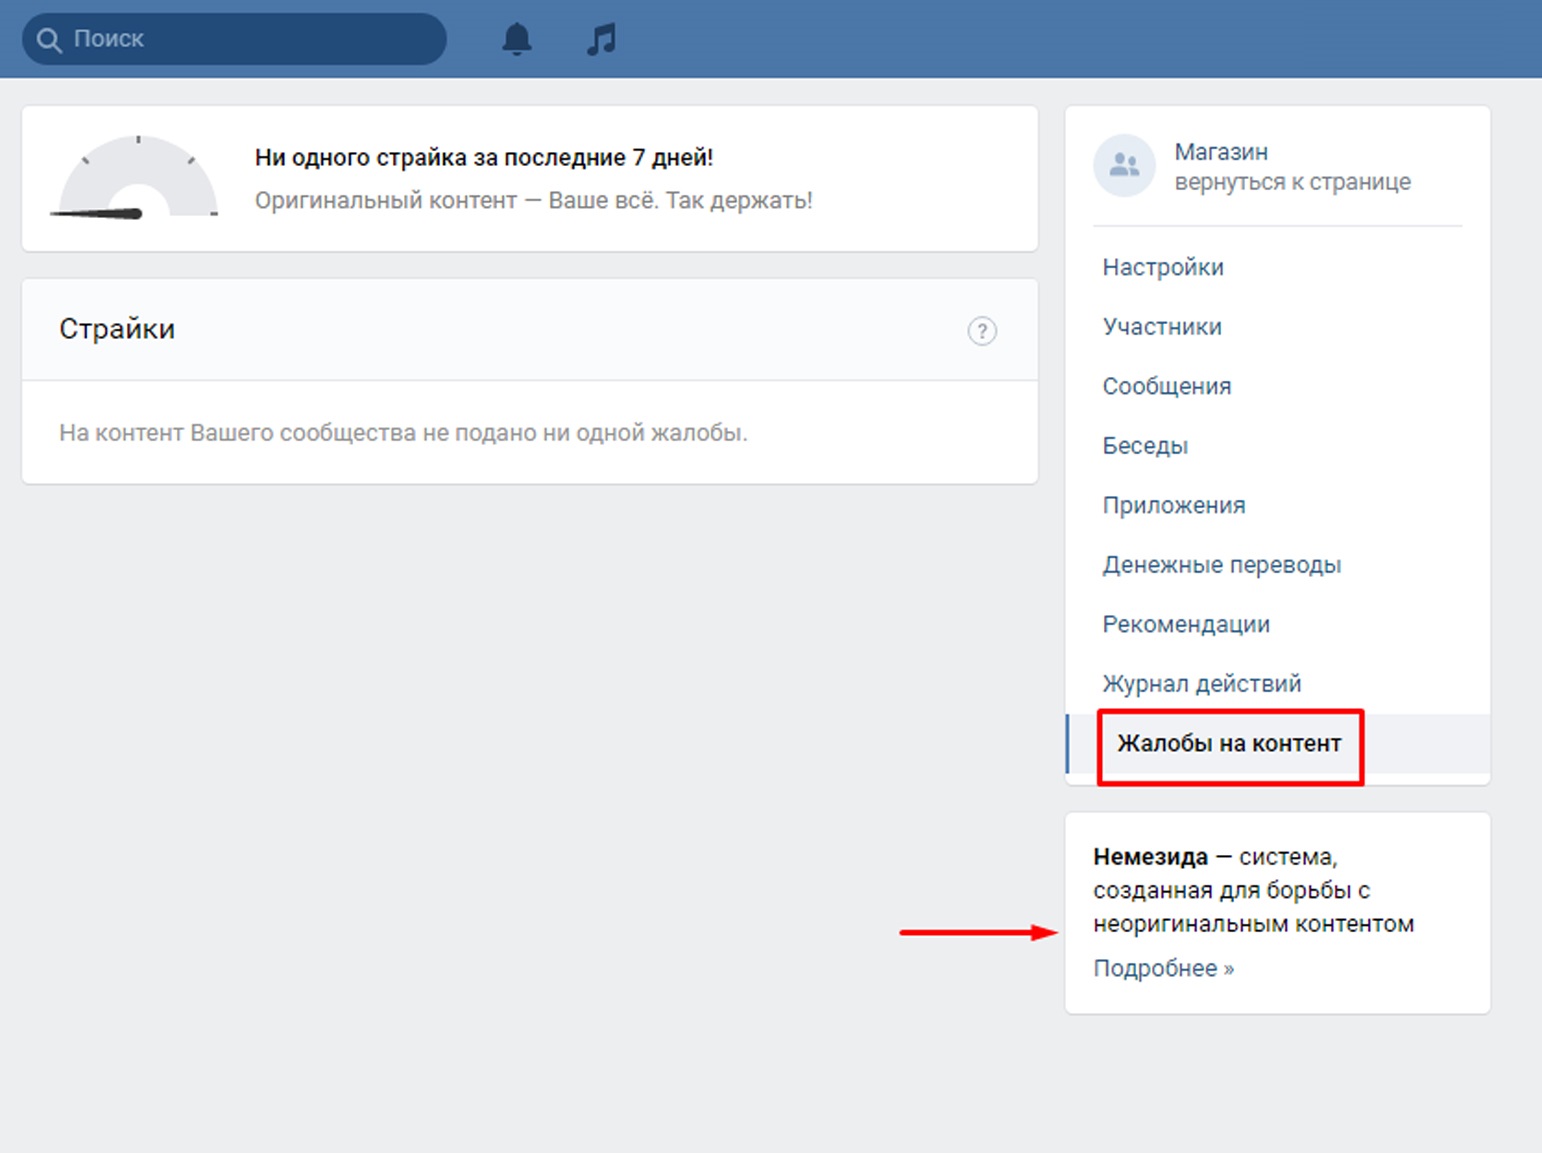1542x1153 pixels.
Task: Open the Беседы menu item
Action: [1145, 446]
